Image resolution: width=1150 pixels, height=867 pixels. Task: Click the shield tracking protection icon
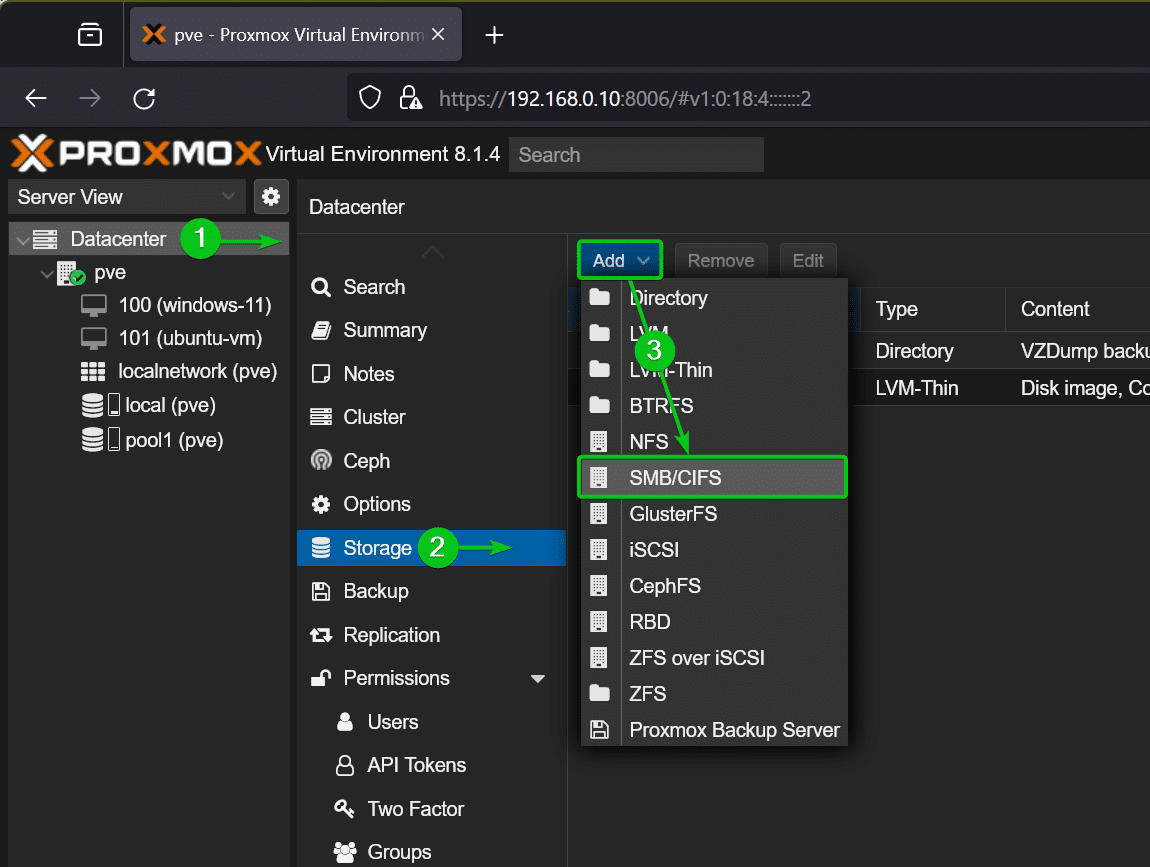(370, 98)
